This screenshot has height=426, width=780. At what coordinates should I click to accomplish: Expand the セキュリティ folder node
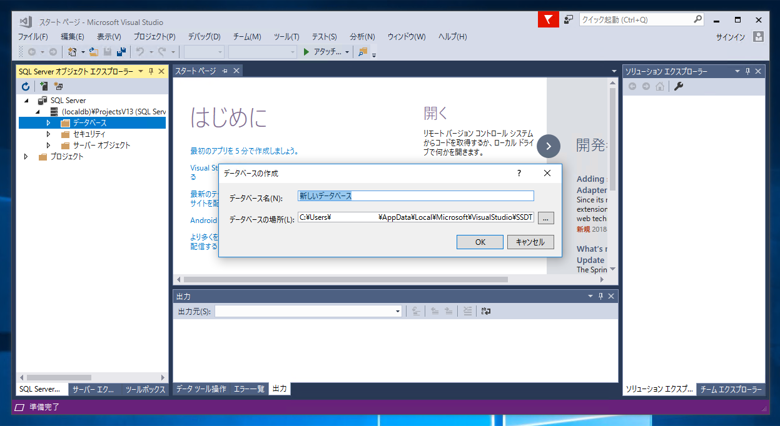click(48, 134)
